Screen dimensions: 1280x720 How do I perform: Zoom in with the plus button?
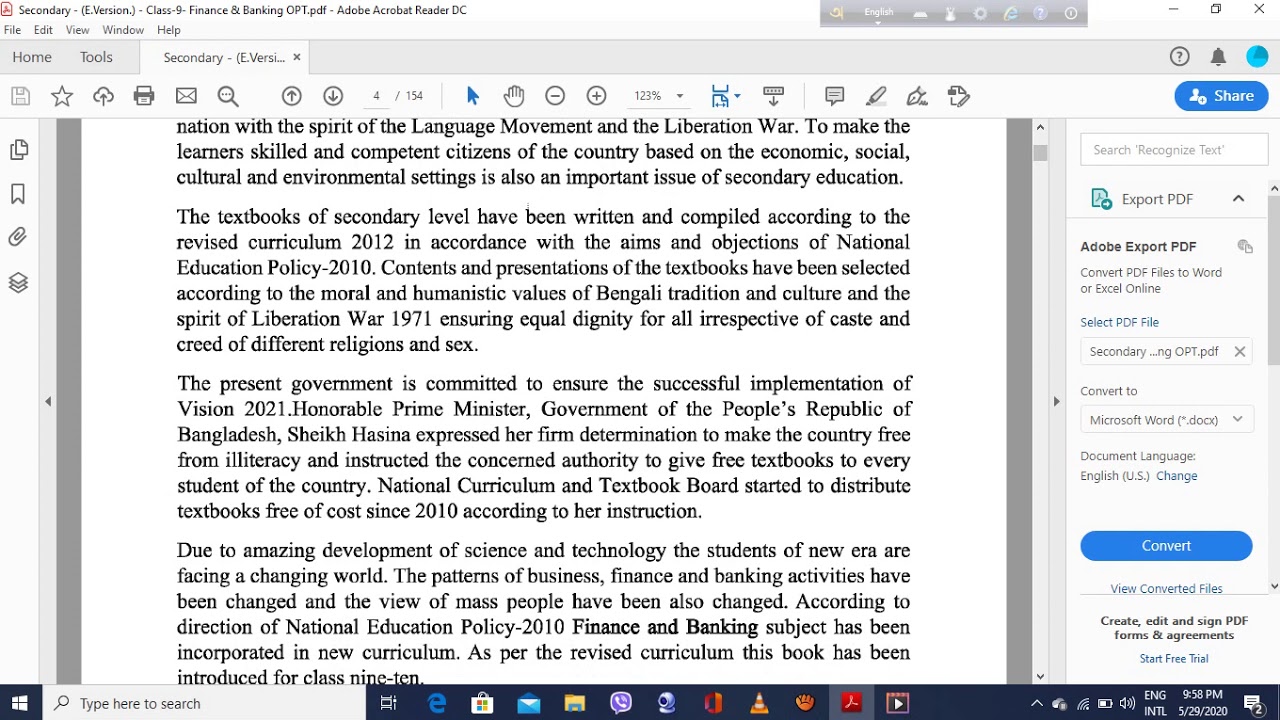pyautogui.click(x=596, y=96)
